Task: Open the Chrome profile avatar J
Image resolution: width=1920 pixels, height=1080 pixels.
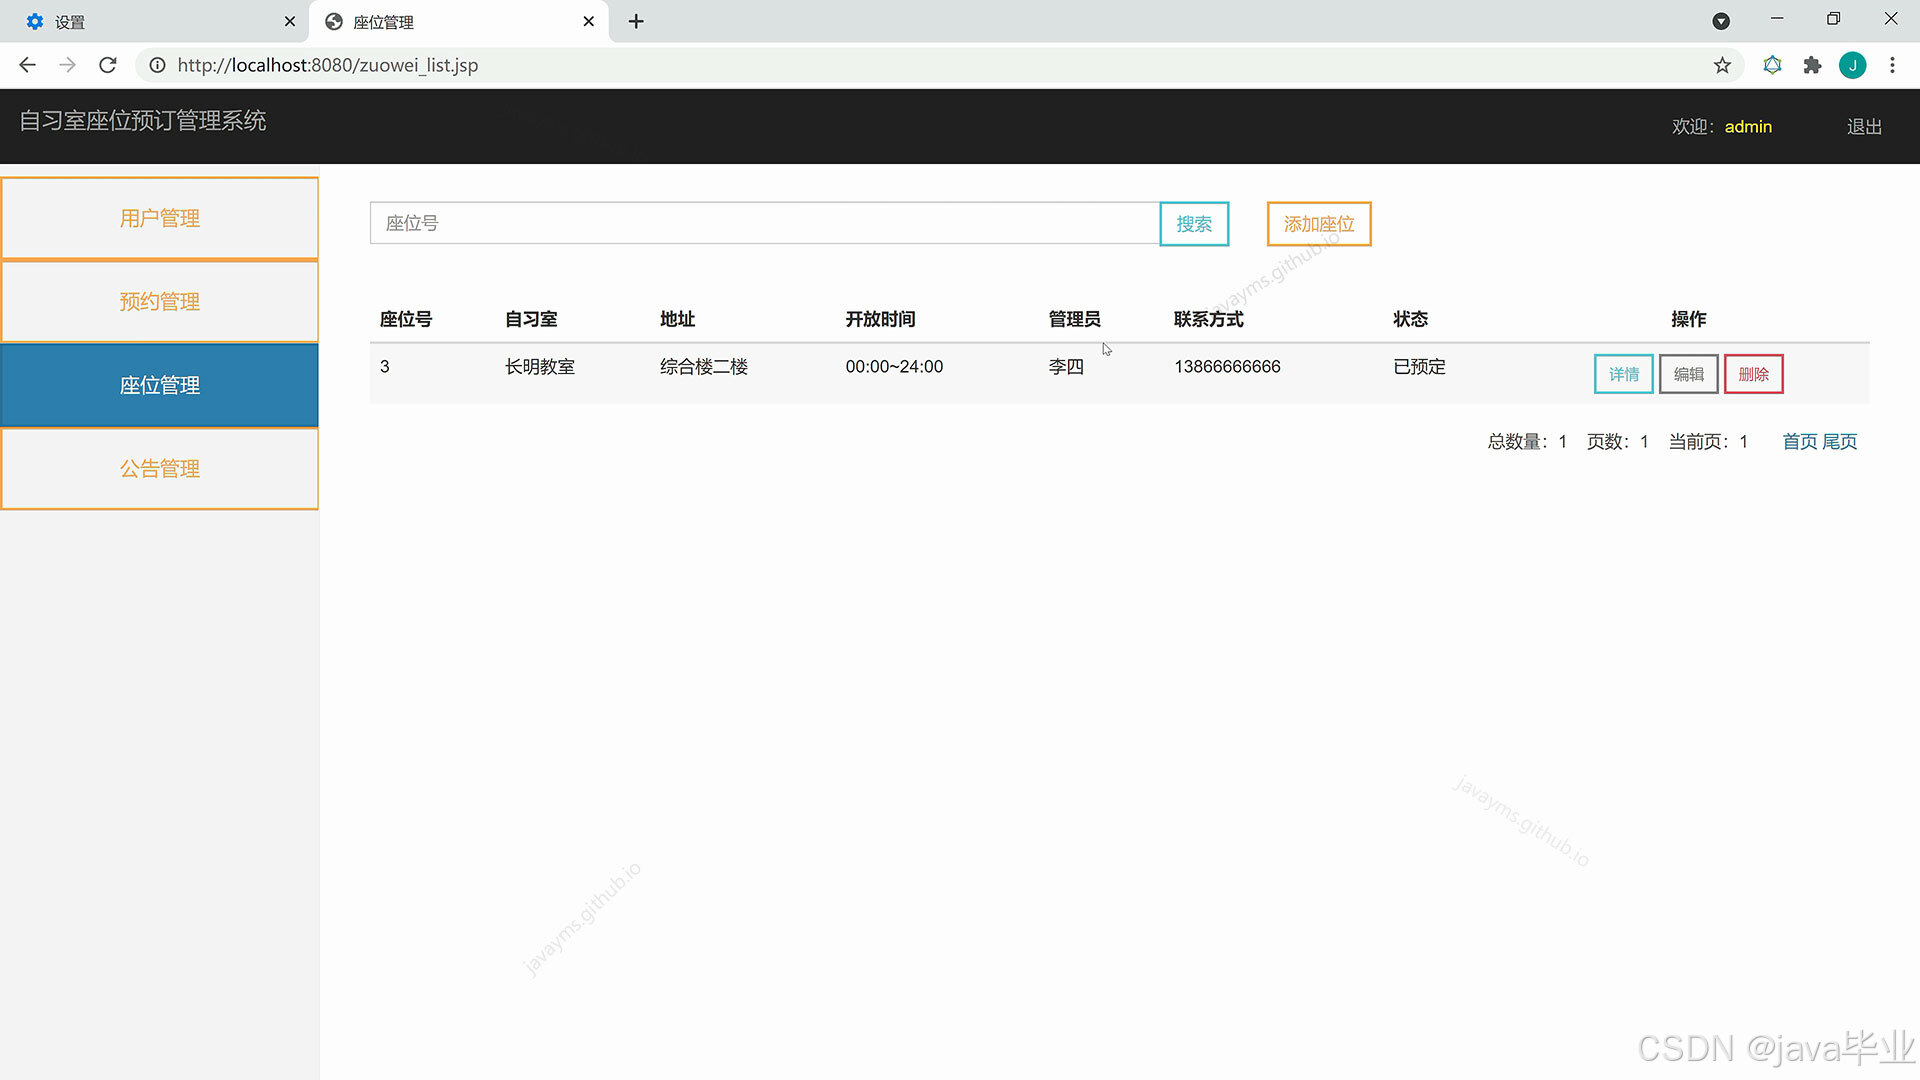Action: (x=1853, y=65)
